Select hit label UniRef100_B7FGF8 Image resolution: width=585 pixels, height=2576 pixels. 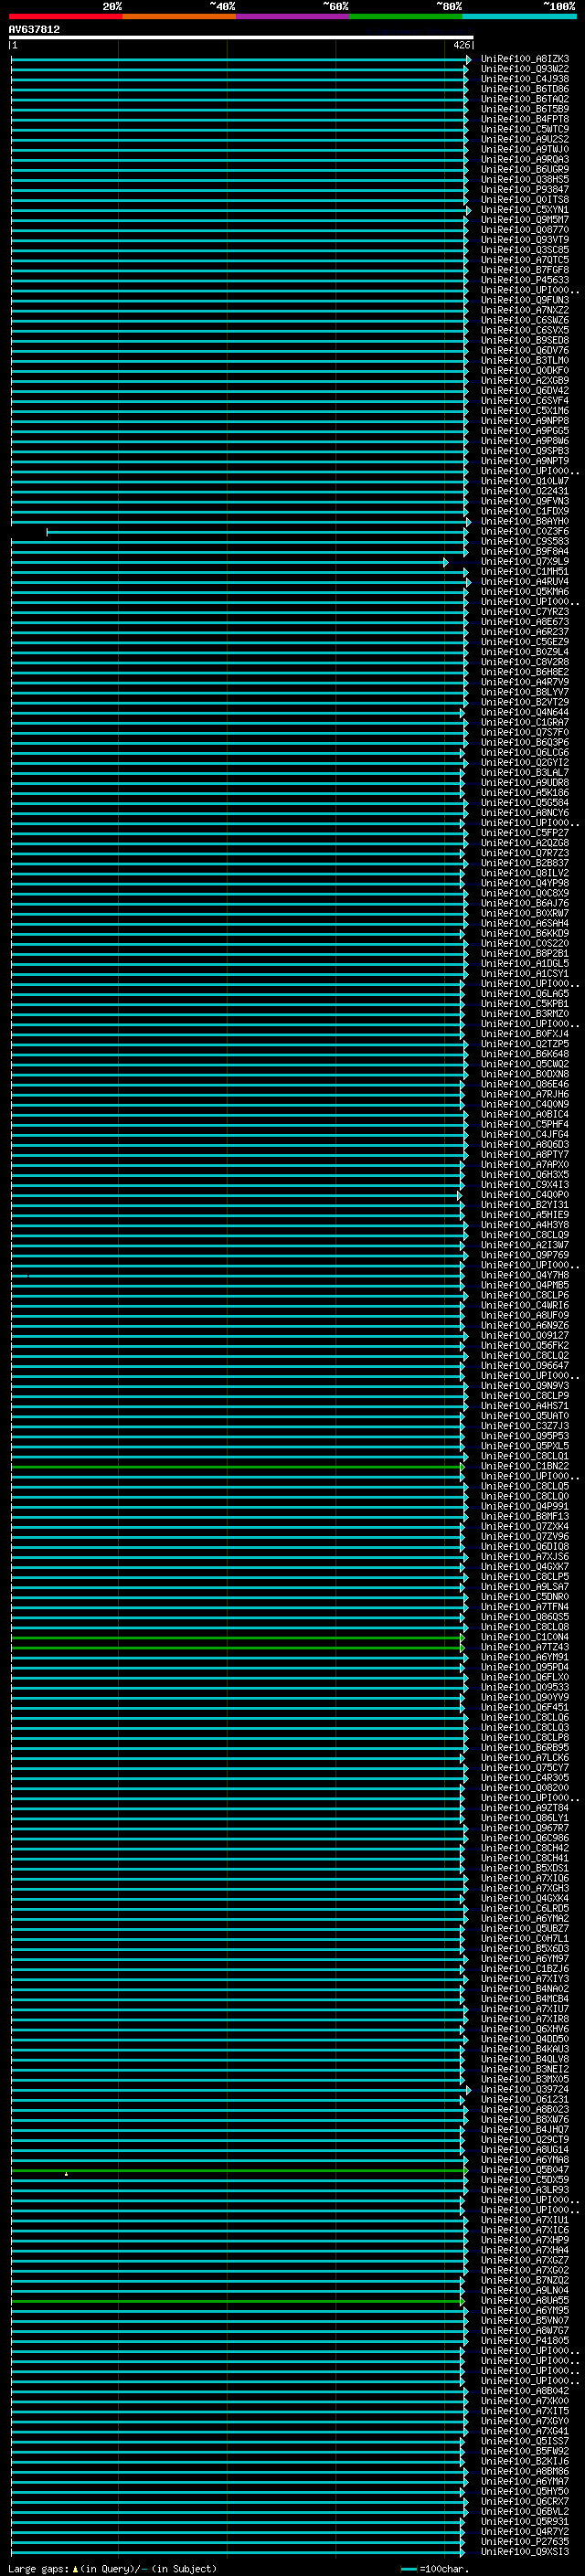click(x=525, y=270)
